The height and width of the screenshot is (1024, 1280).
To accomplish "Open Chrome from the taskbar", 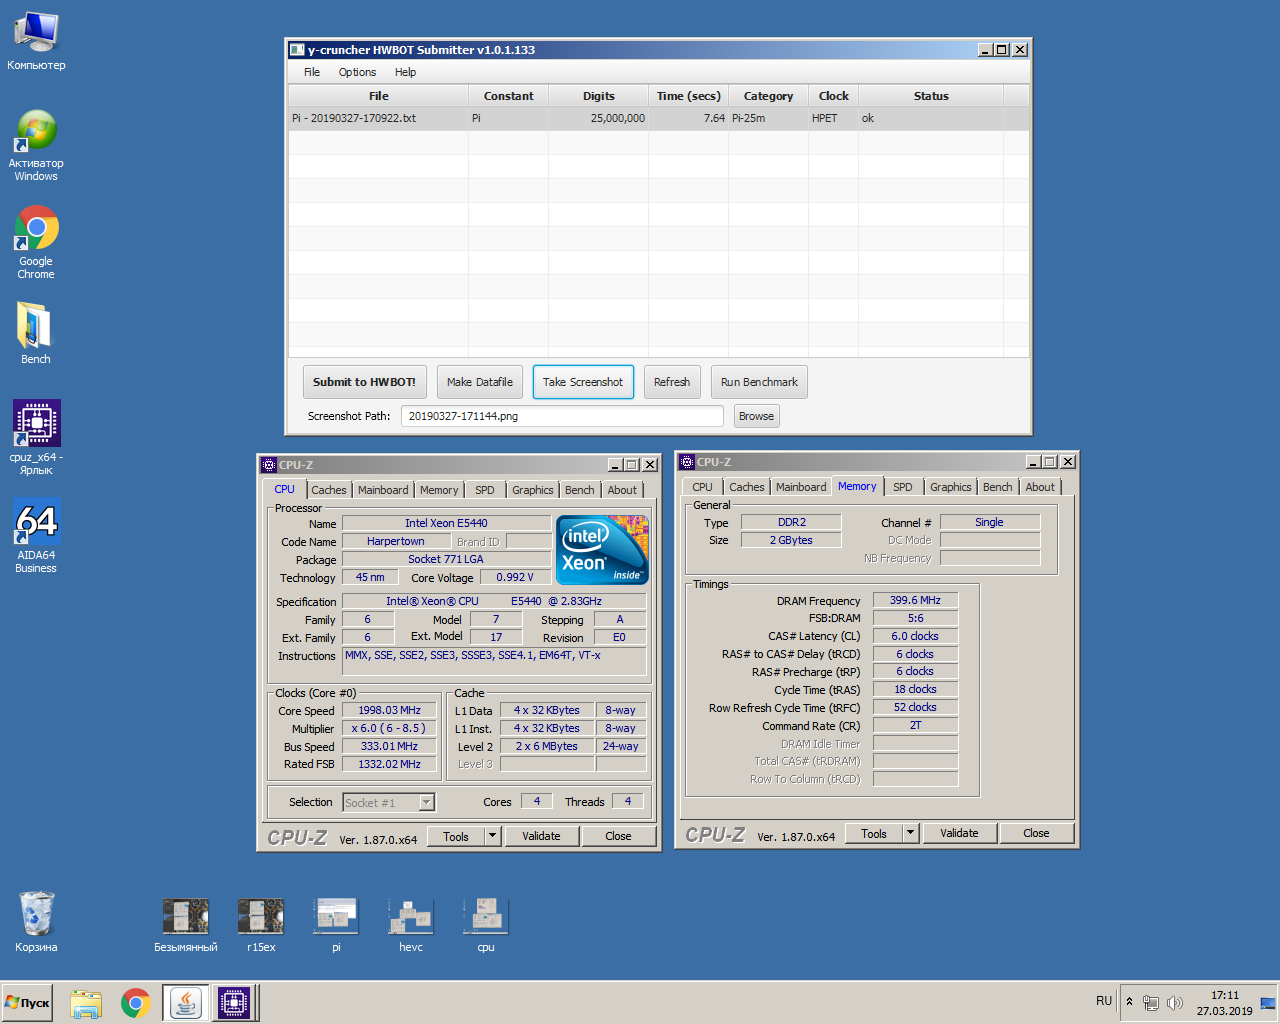I will click(x=136, y=1003).
